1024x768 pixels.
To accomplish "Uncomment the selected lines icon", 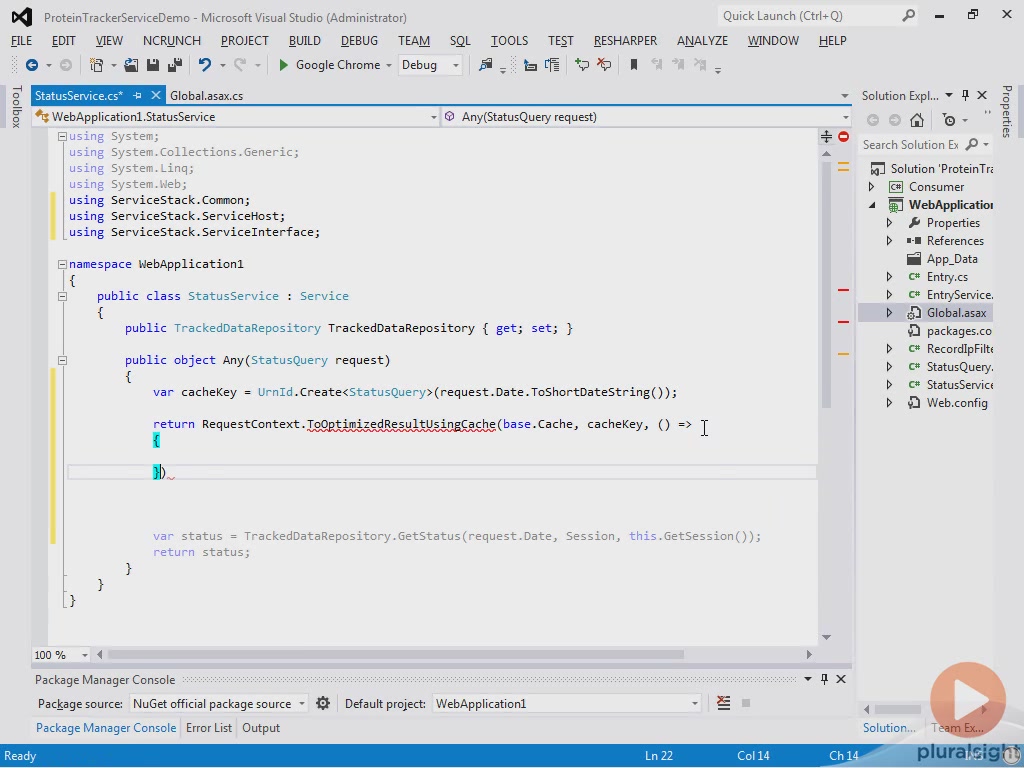I will coord(604,65).
